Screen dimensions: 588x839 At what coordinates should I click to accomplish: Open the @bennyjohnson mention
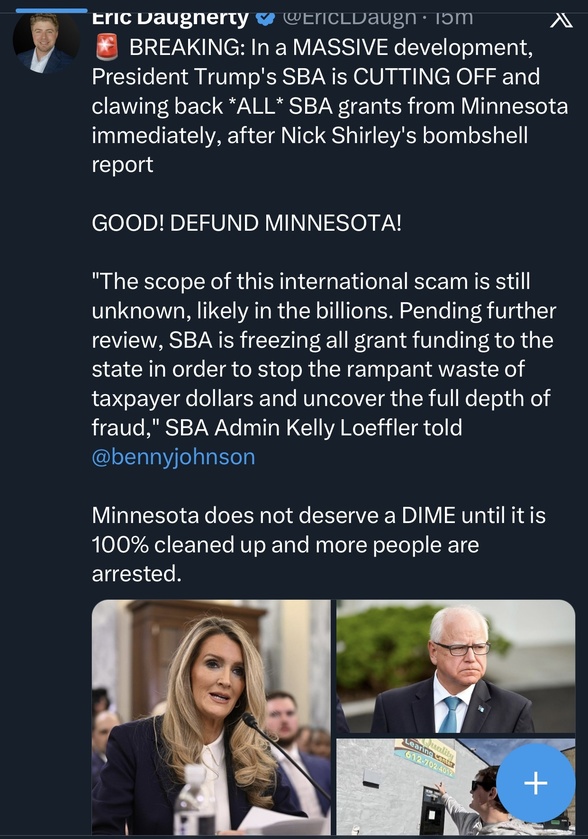pyautogui.click(x=173, y=457)
